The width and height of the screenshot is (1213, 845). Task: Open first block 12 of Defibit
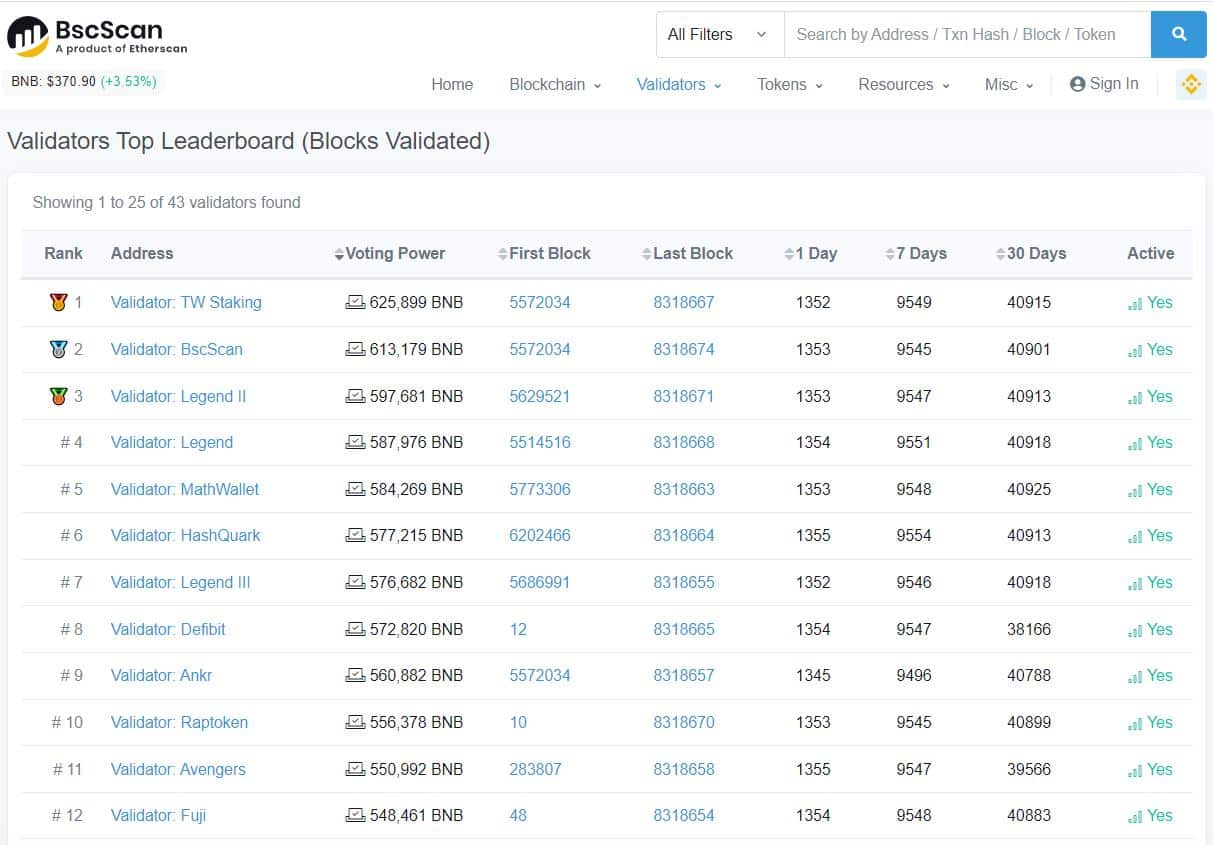[518, 629]
